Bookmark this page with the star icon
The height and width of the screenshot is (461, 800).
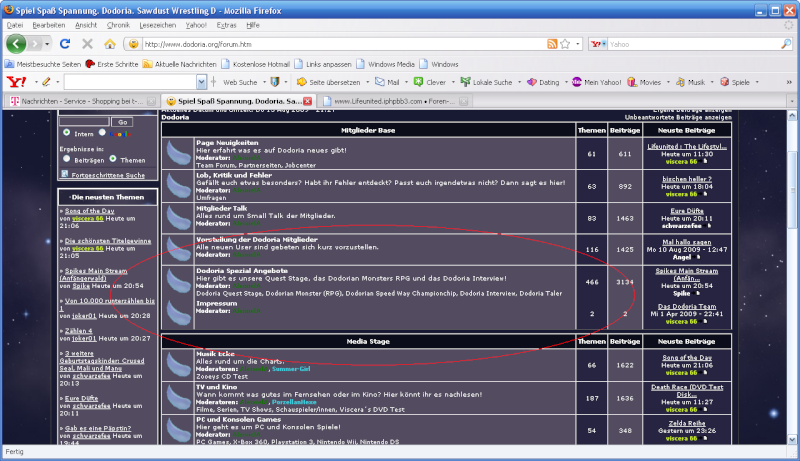pos(565,44)
